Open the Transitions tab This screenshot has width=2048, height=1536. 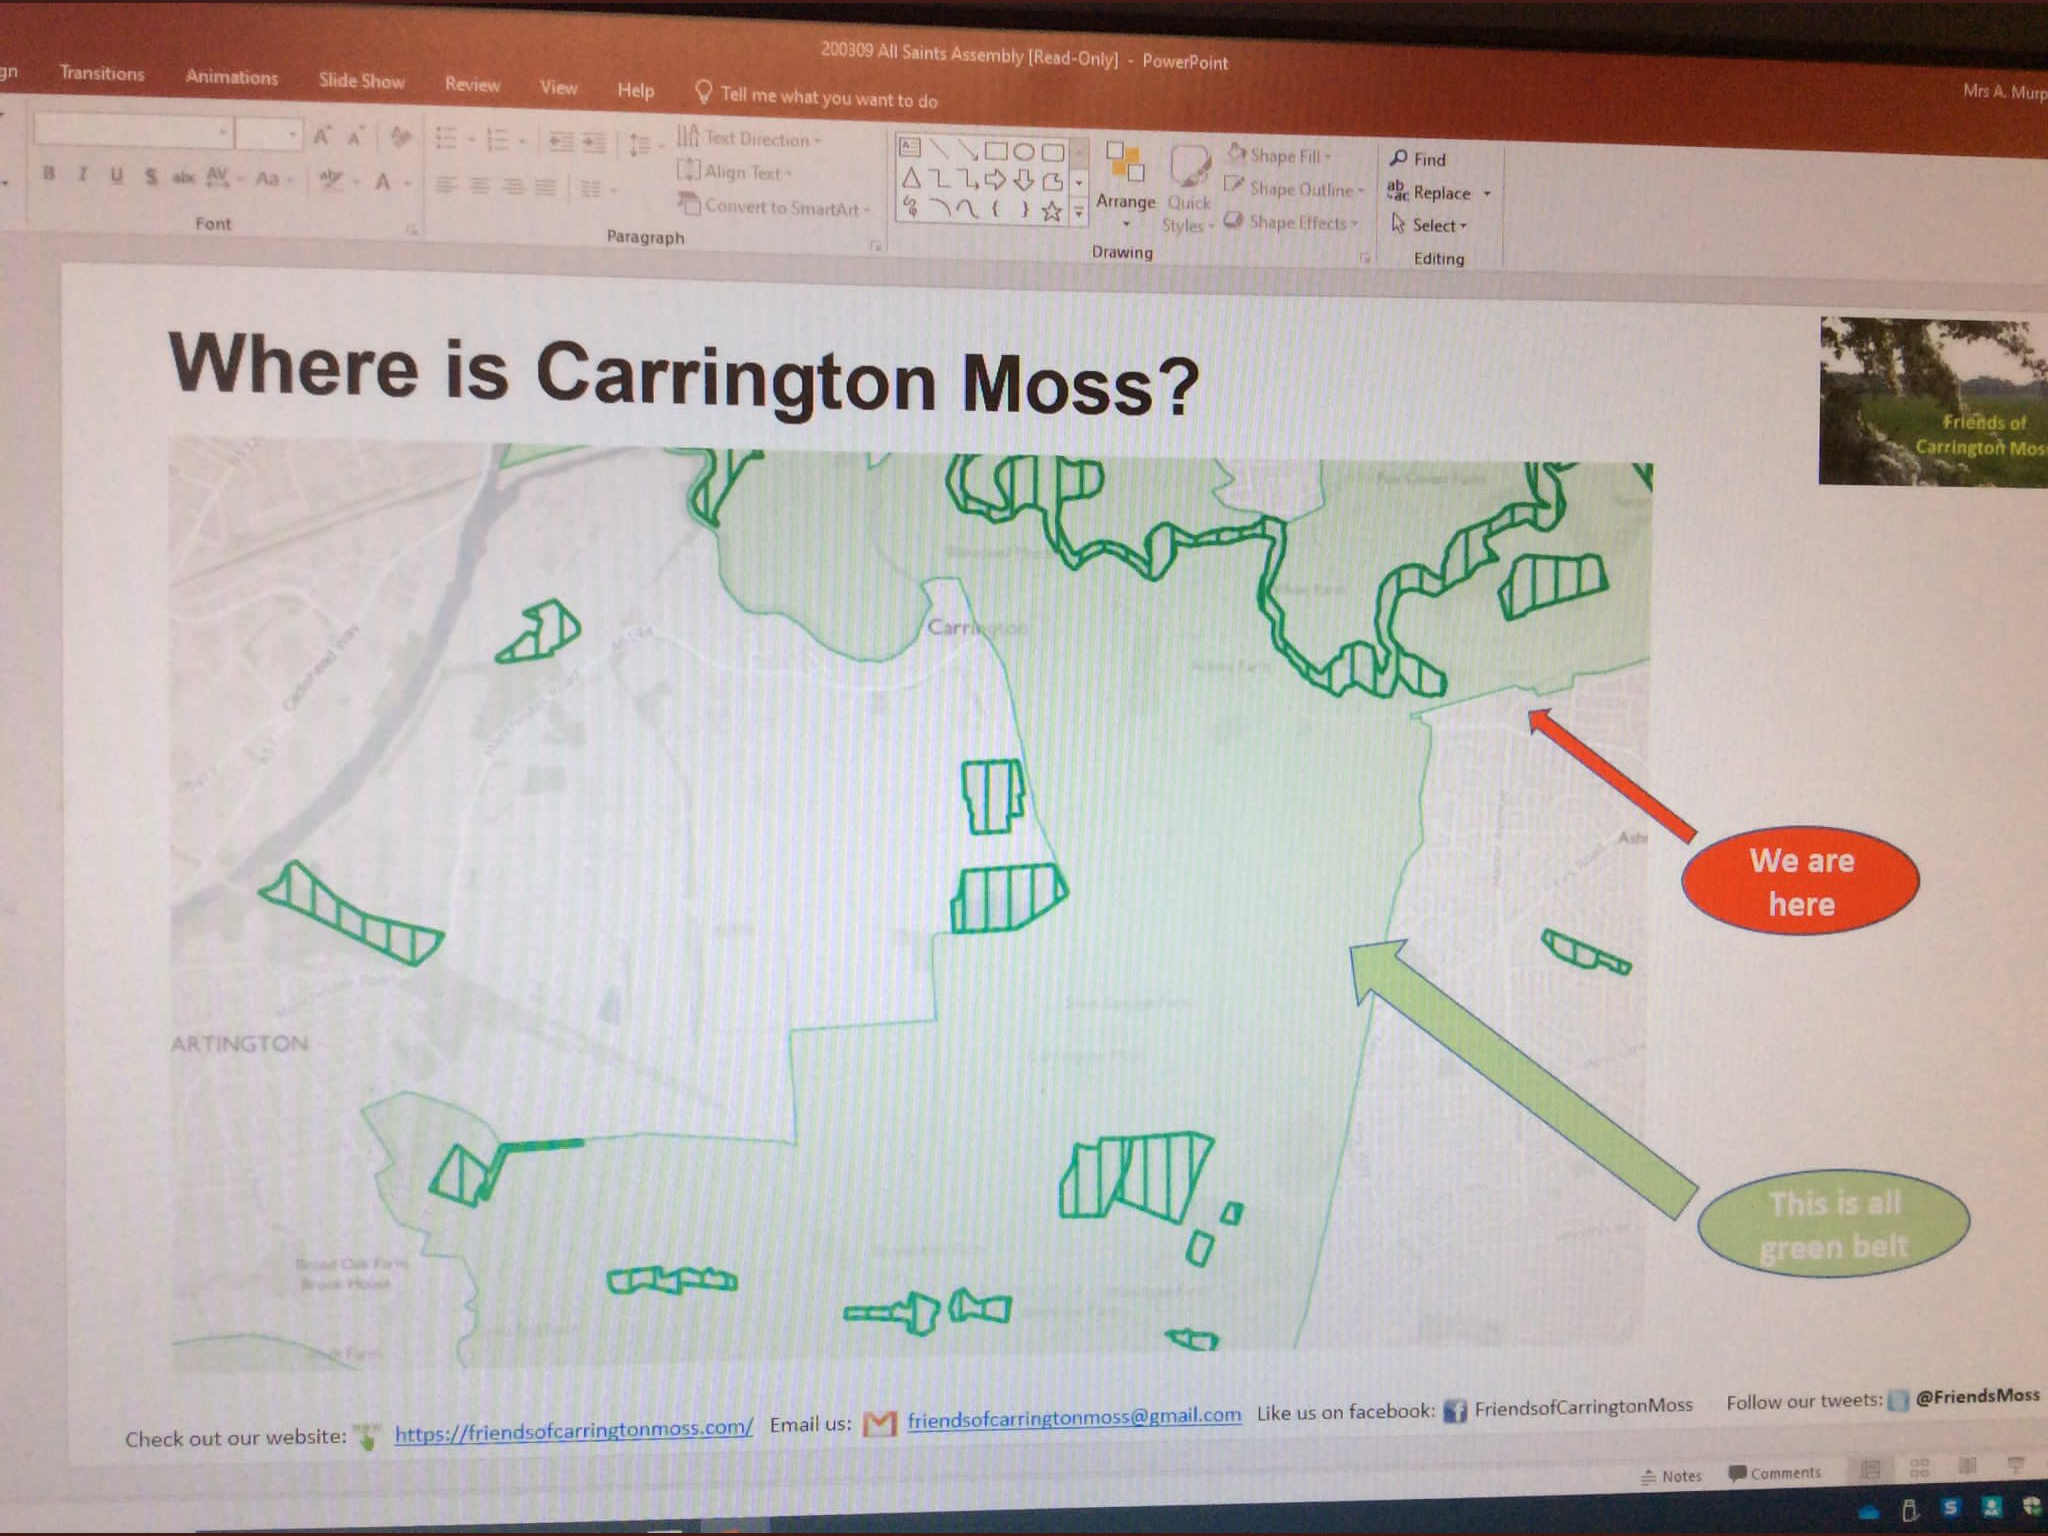102,73
